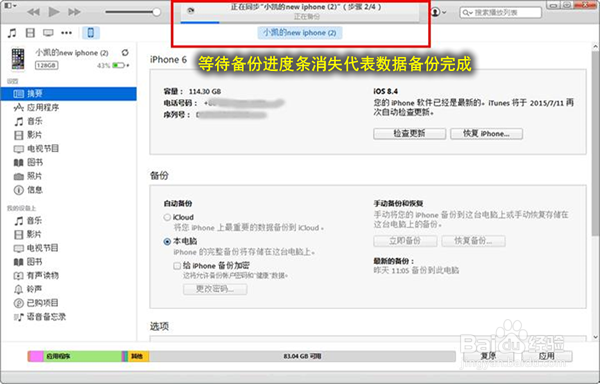
Task: Adjust the volume slider knob
Action: coord(156,12)
